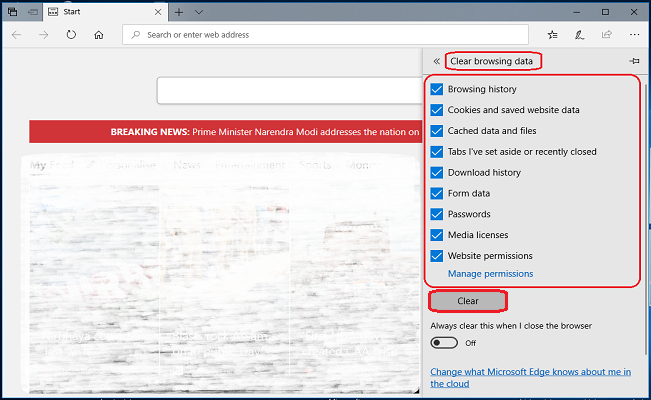Uncheck Browsing history checkbox
This screenshot has height=400, width=651.
coord(437,89)
